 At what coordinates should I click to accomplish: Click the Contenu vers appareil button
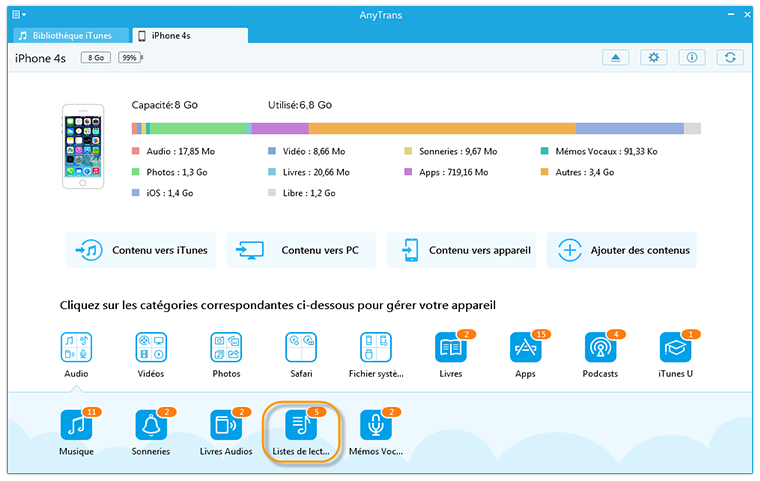pyautogui.click(x=461, y=250)
